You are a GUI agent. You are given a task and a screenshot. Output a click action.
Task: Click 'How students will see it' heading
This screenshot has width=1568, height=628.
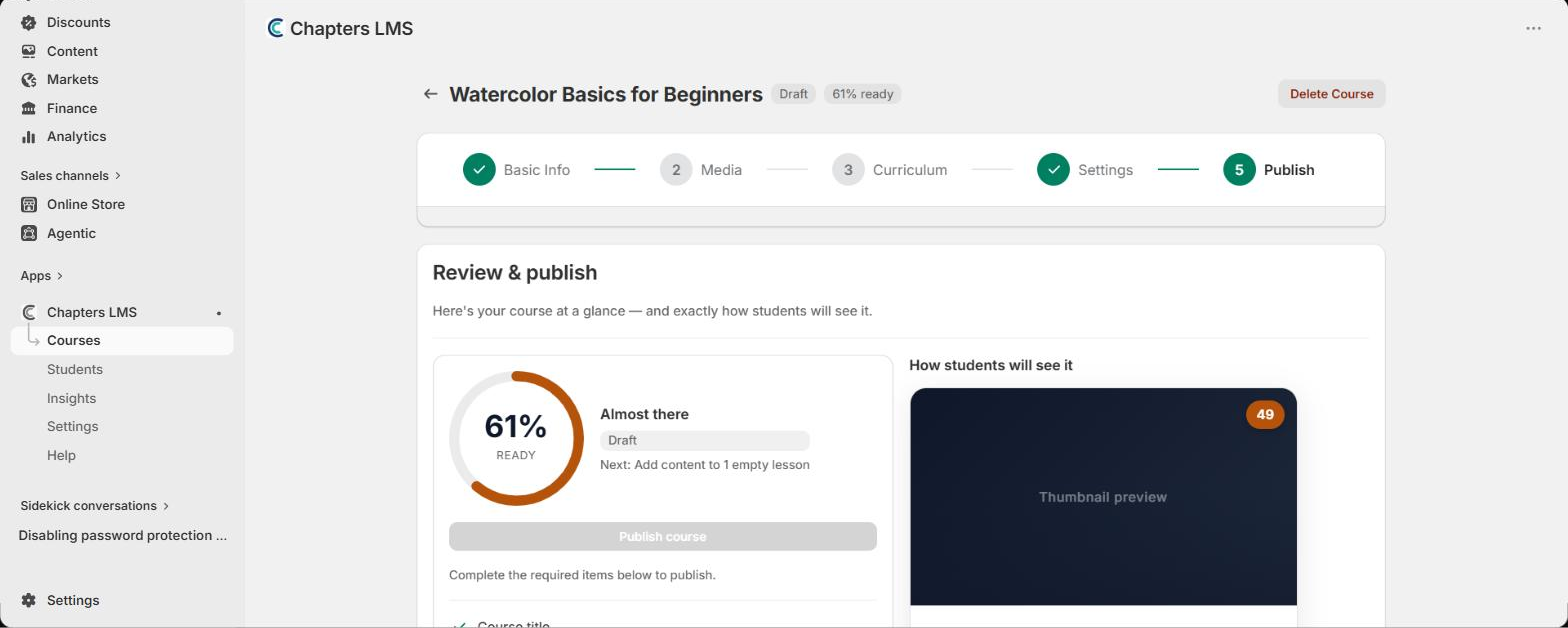coord(991,365)
